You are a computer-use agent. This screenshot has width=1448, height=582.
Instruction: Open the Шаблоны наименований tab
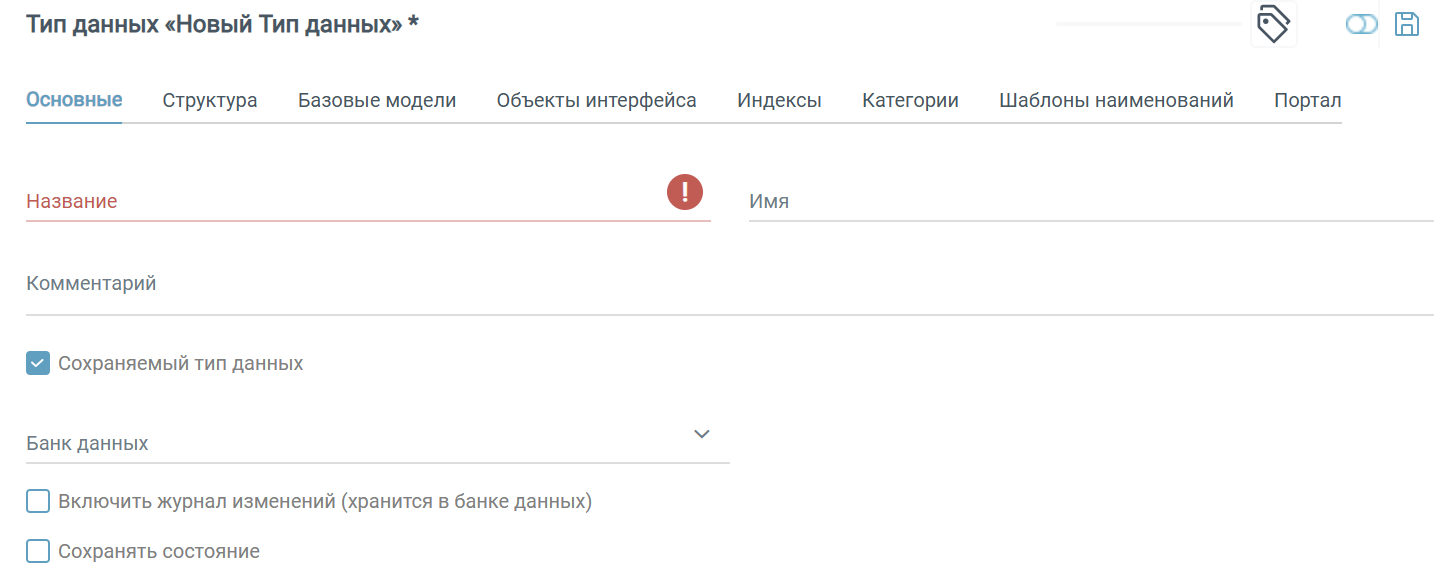click(1117, 100)
